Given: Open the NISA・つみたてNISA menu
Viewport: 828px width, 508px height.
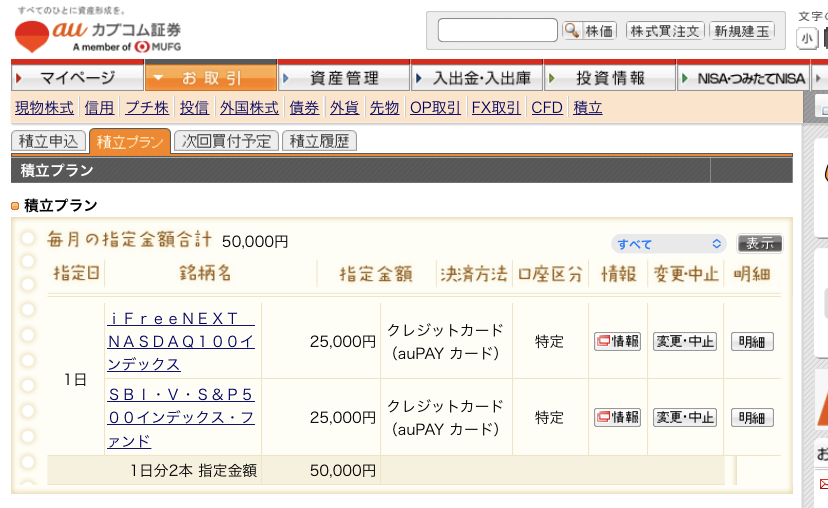Looking at the screenshot, I should [744, 78].
